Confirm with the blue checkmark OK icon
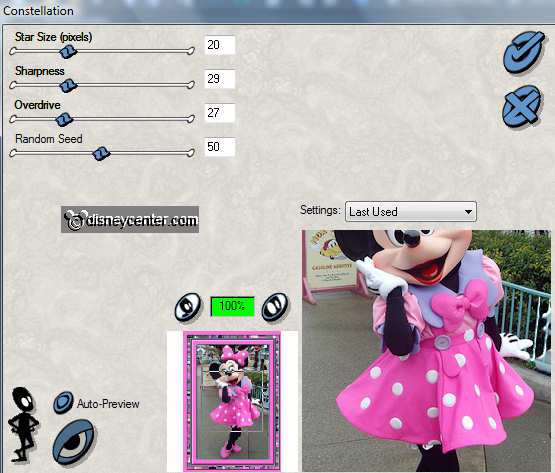 pos(523,52)
